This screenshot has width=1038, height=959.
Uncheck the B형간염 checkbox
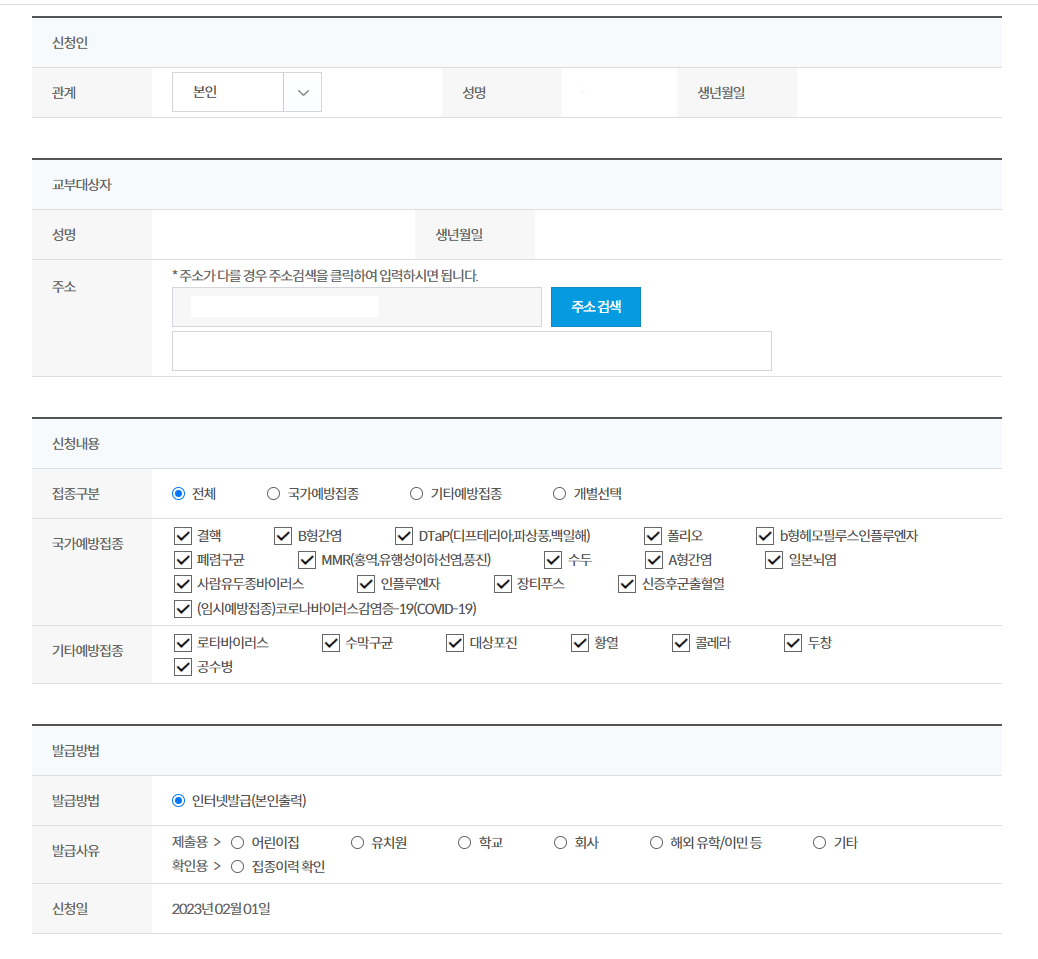[283, 536]
